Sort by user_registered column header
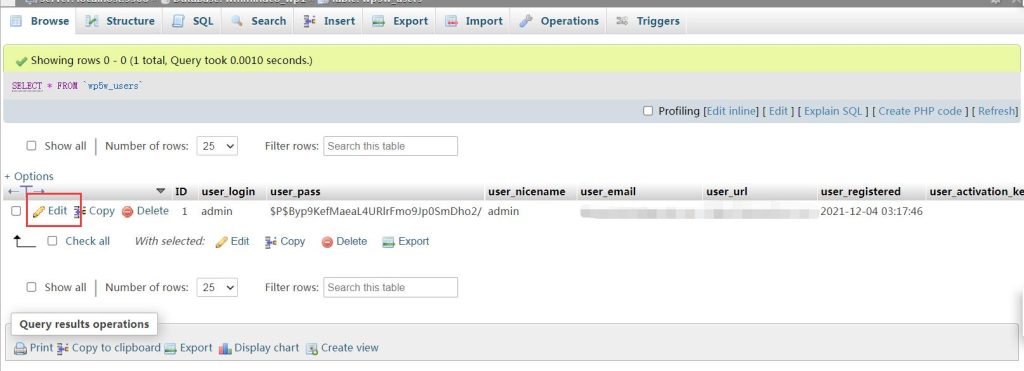The image size is (1024, 371). [861, 192]
